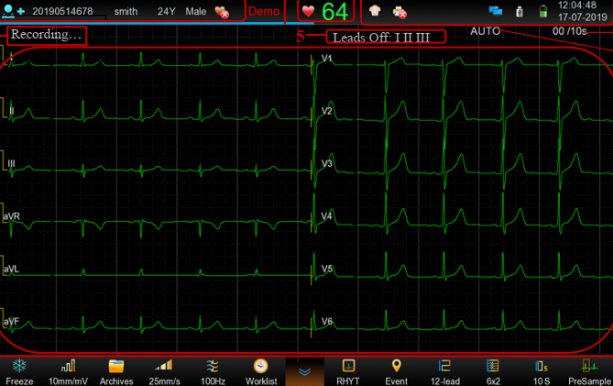
Task: Check the battery status icon
Action: tap(543, 11)
